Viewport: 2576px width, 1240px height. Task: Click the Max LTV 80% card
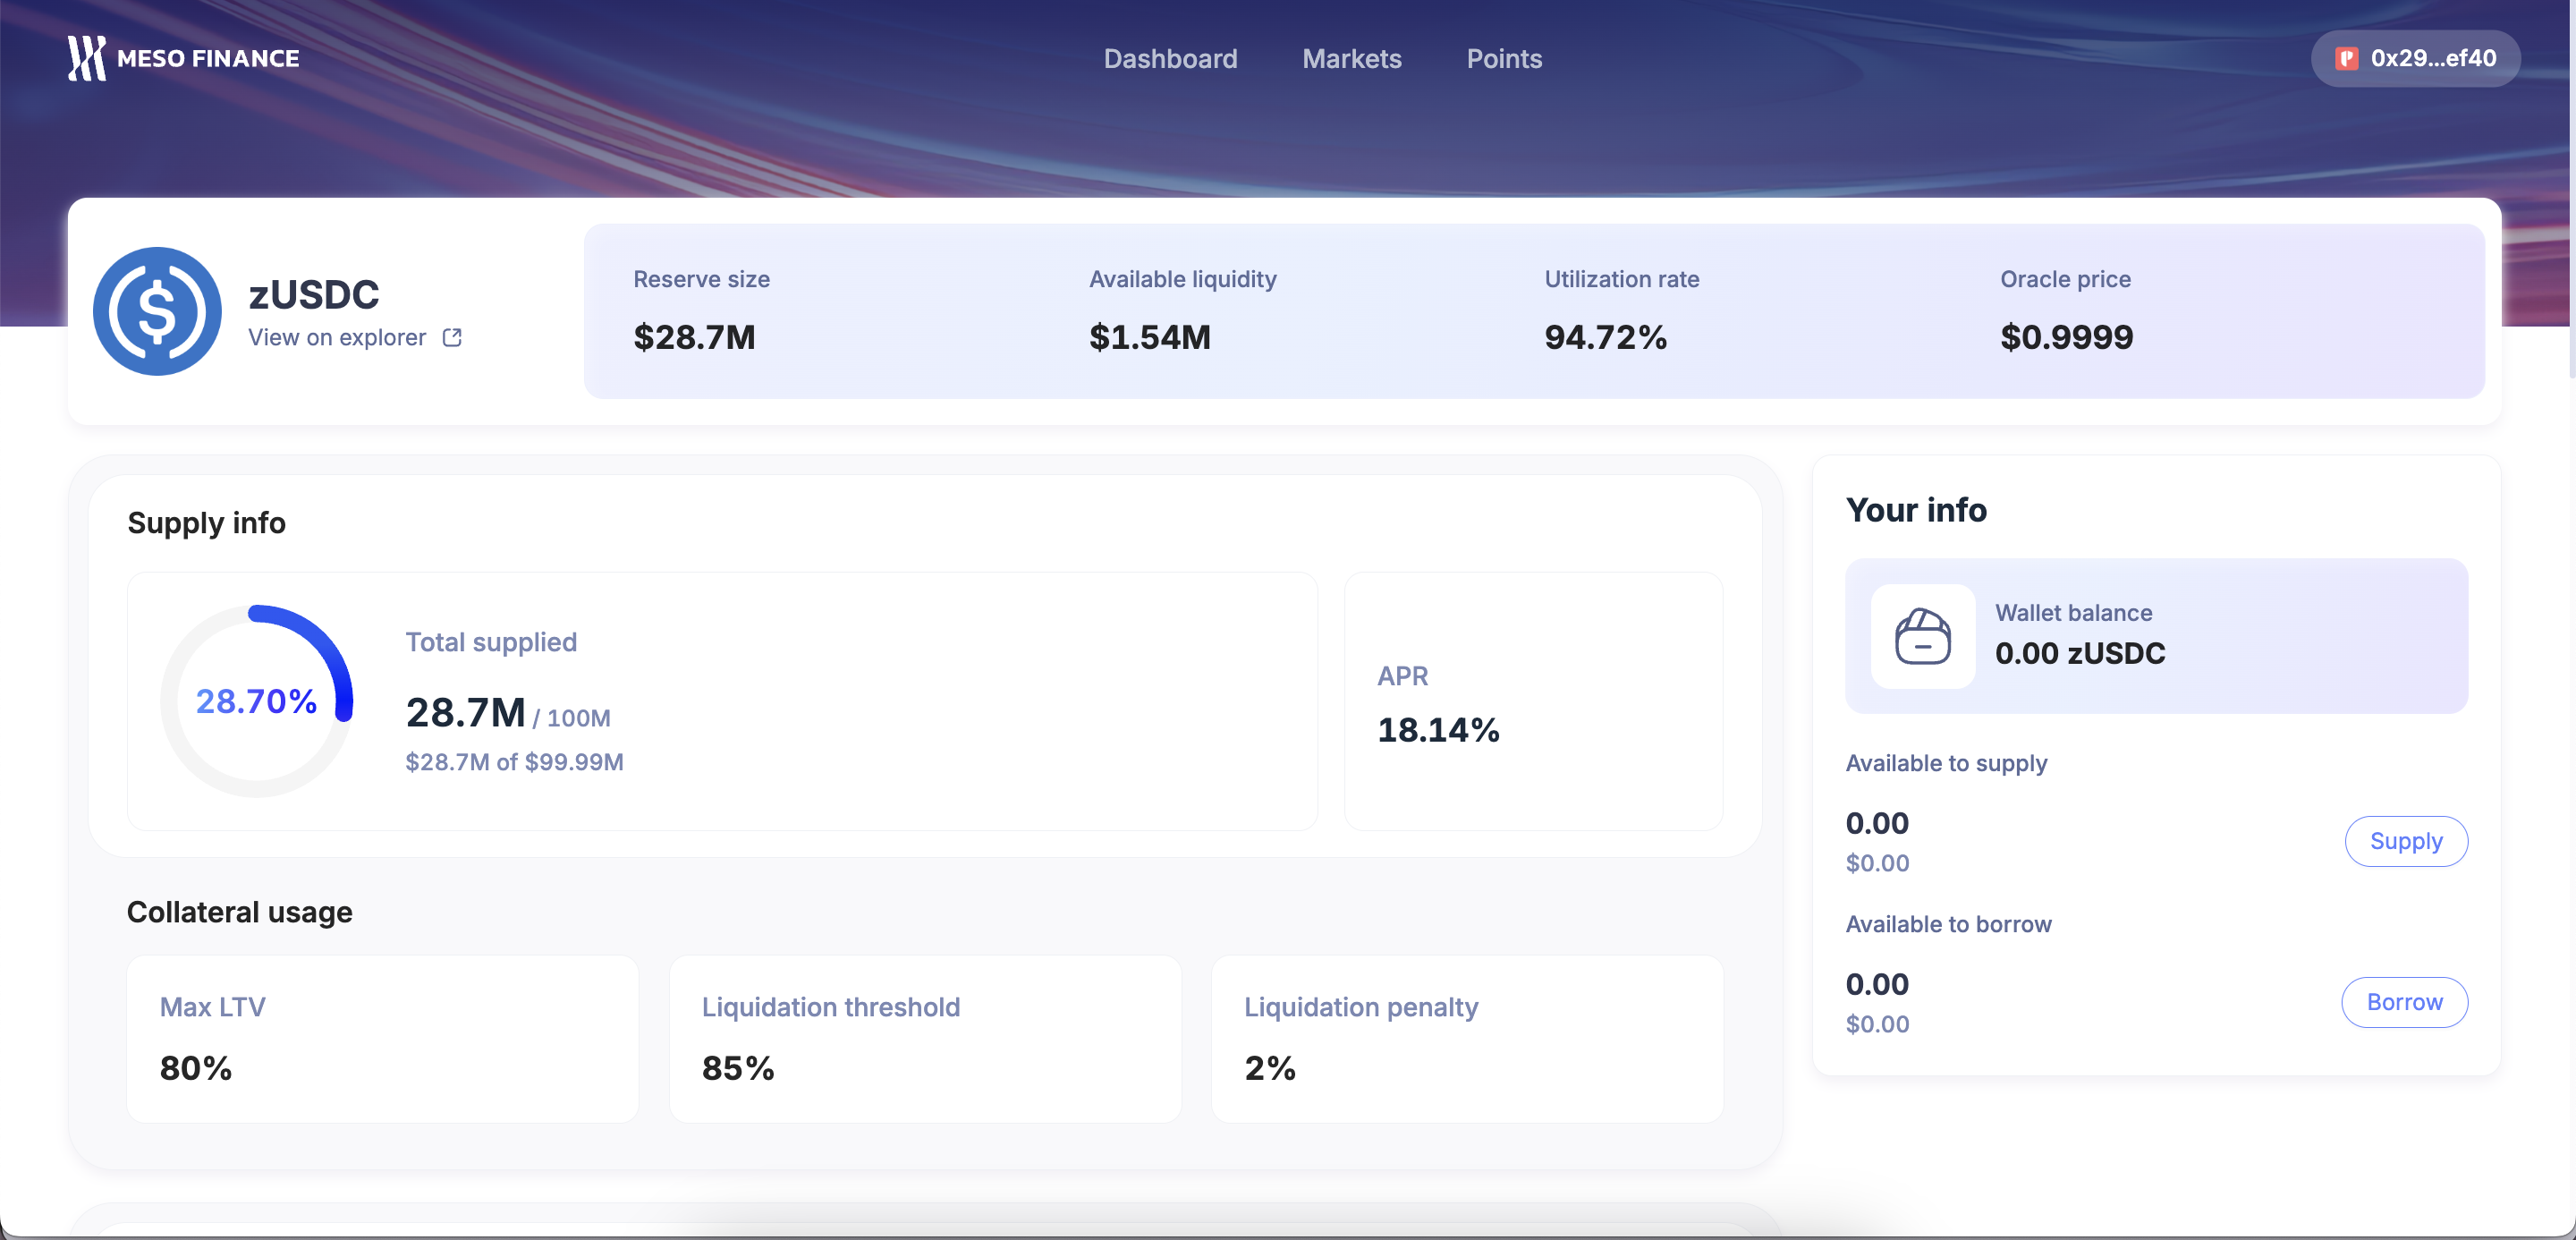pos(382,1038)
